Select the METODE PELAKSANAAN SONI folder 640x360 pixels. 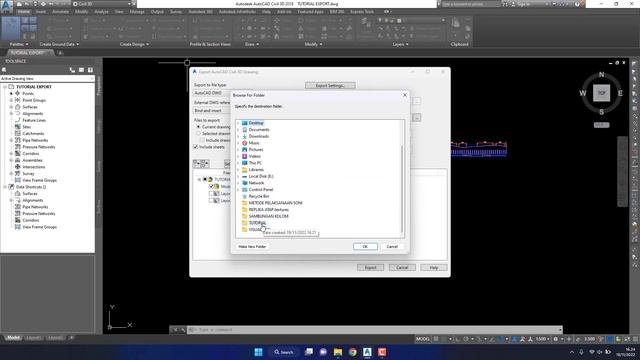pyautogui.click(x=275, y=203)
